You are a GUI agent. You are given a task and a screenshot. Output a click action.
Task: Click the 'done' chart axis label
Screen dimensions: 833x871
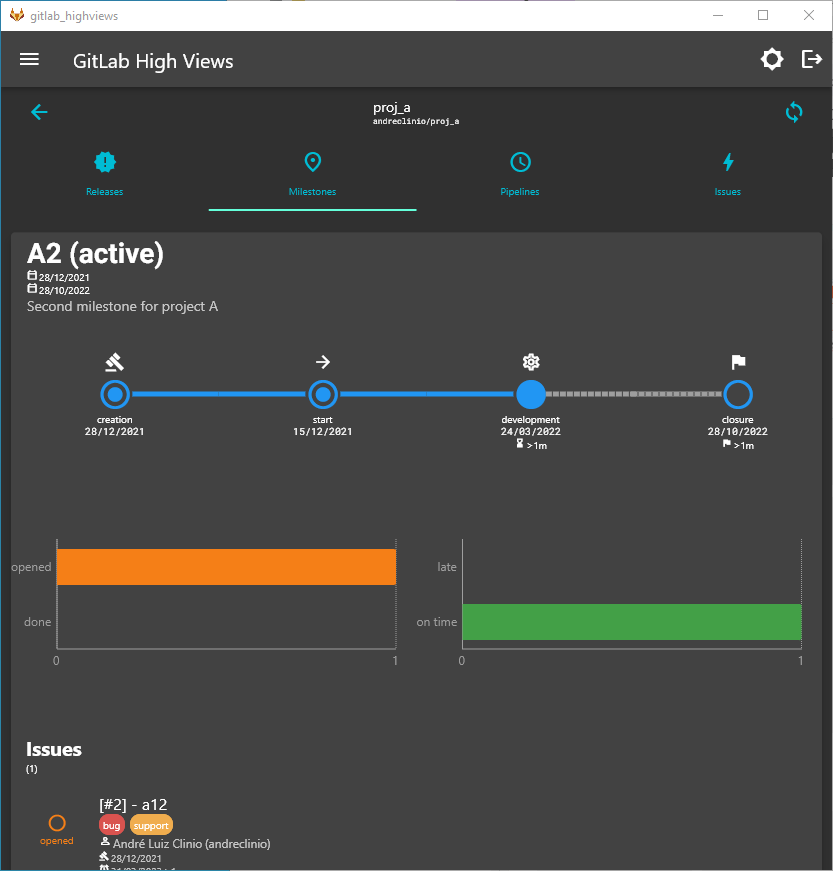pos(38,622)
